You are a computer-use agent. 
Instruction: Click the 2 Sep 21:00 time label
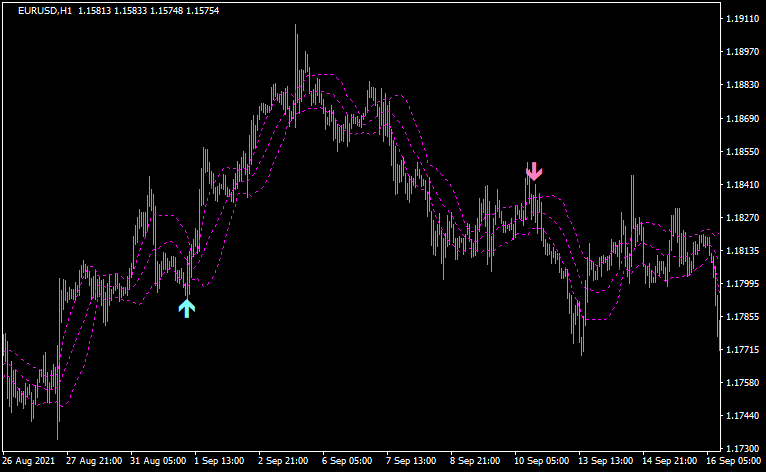pyautogui.click(x=285, y=462)
